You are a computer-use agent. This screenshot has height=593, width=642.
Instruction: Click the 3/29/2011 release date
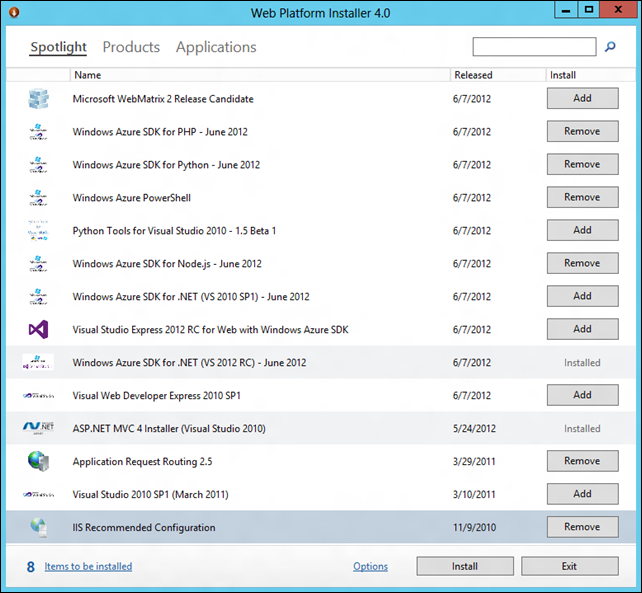click(x=474, y=462)
